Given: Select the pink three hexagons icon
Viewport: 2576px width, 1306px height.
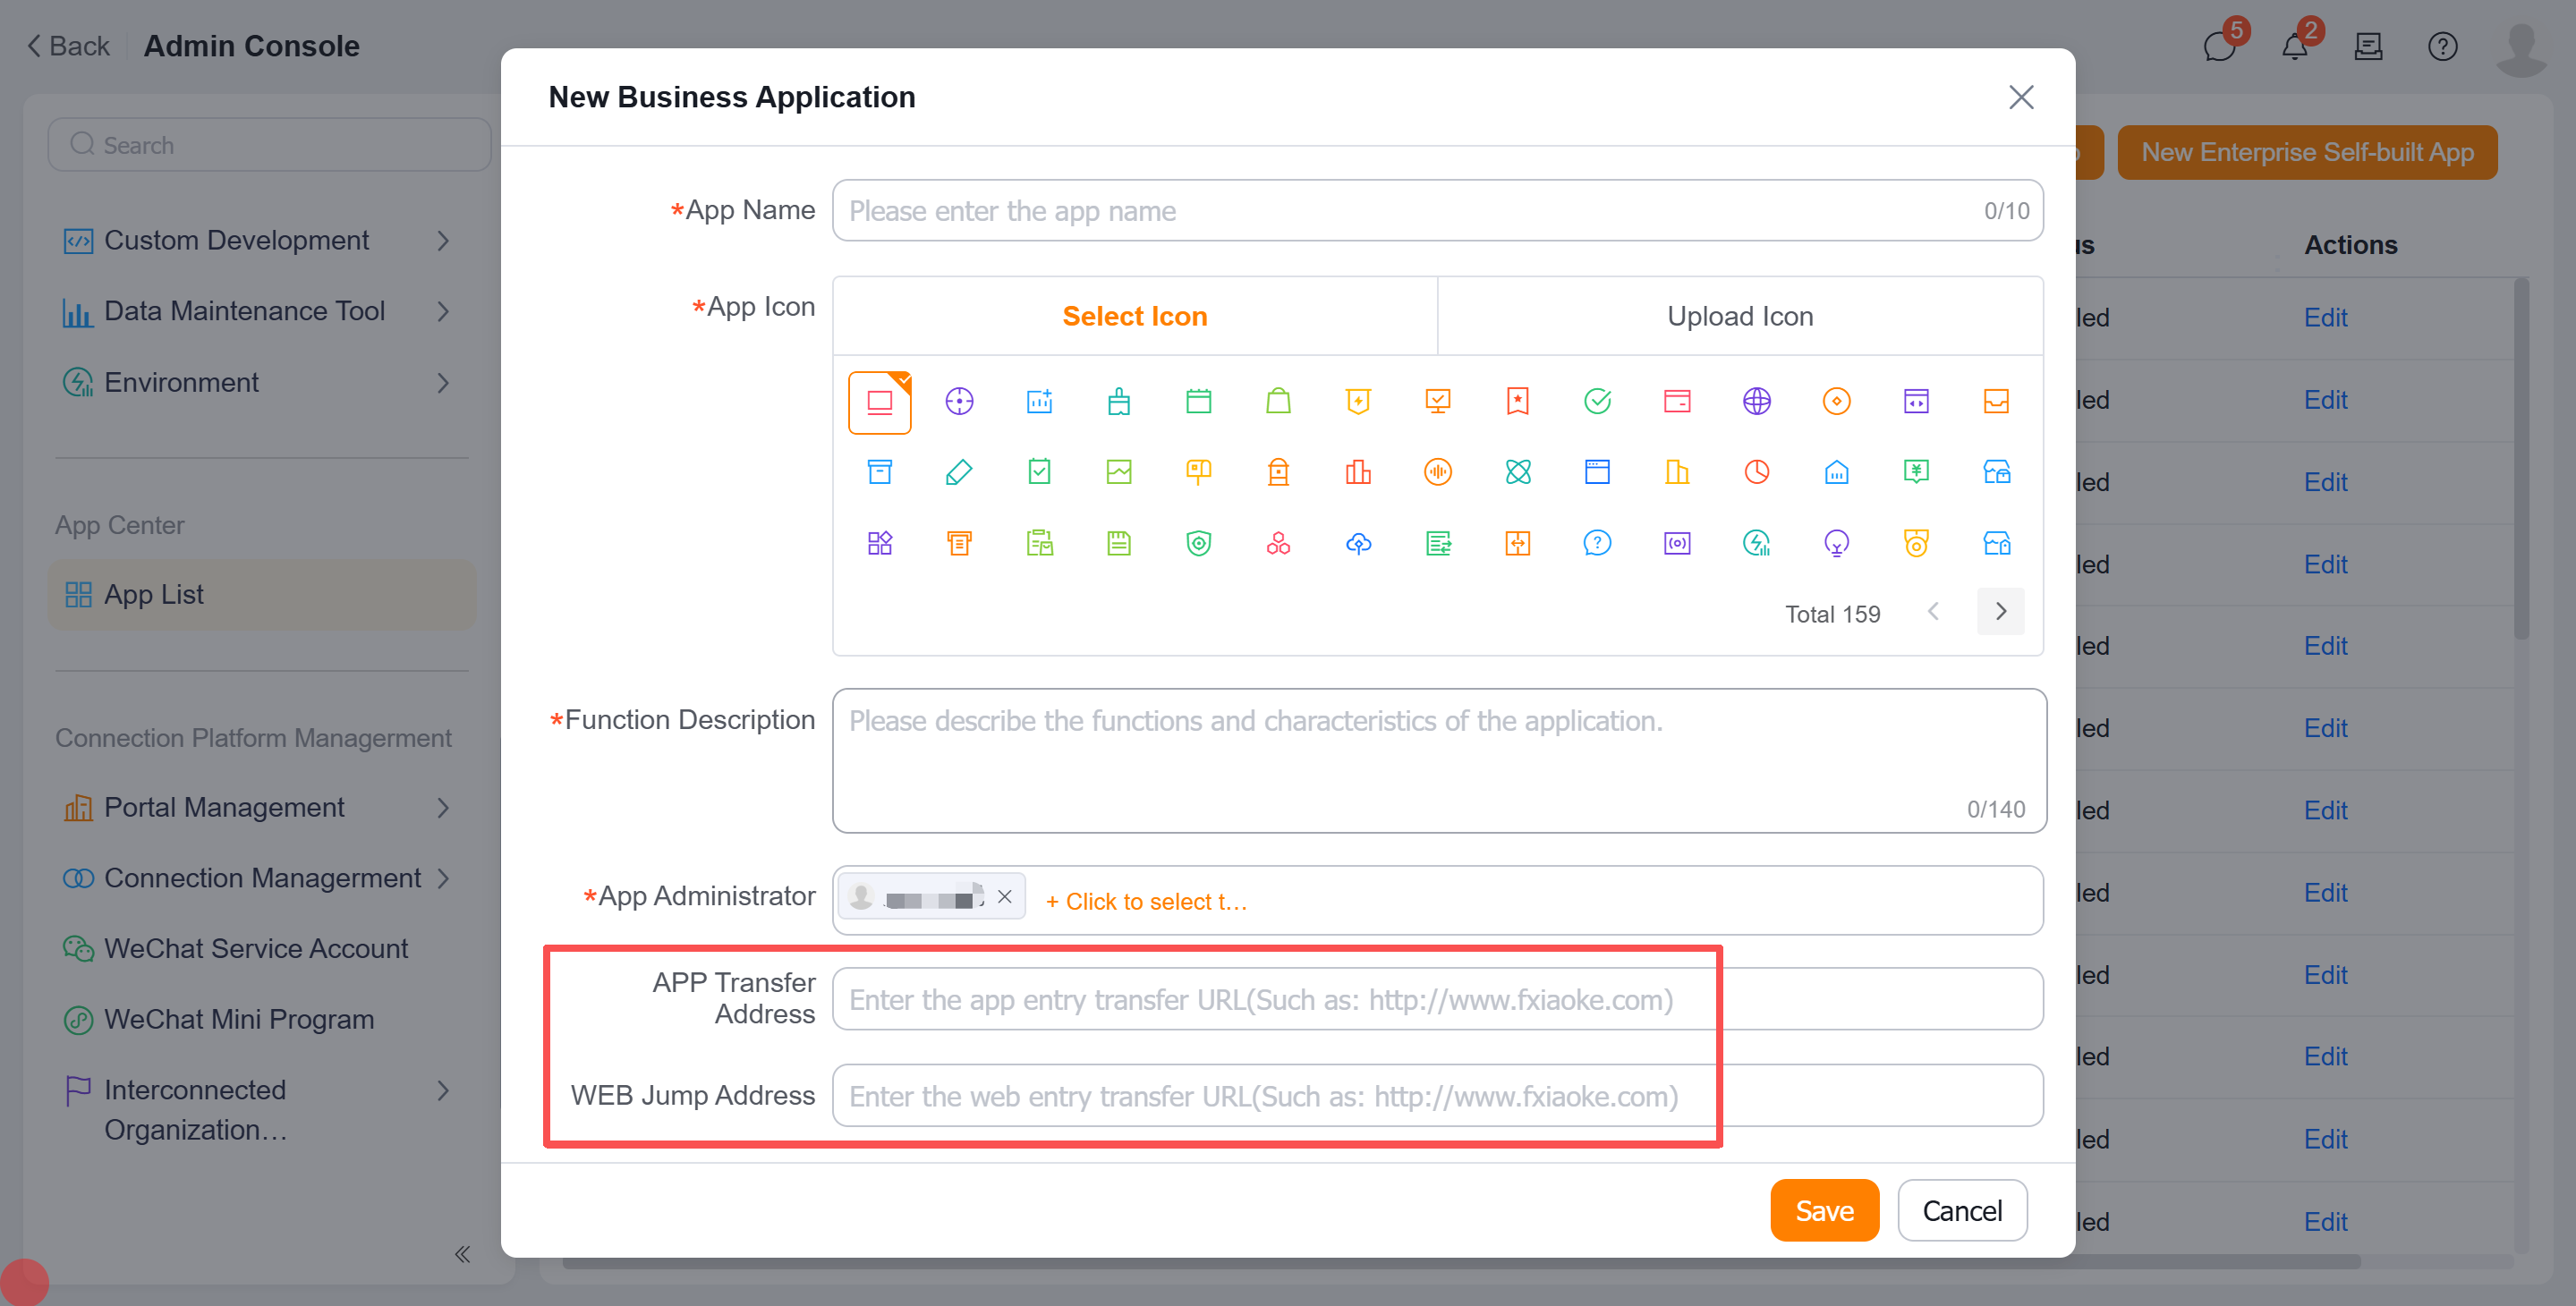Looking at the screenshot, I should (1278, 543).
